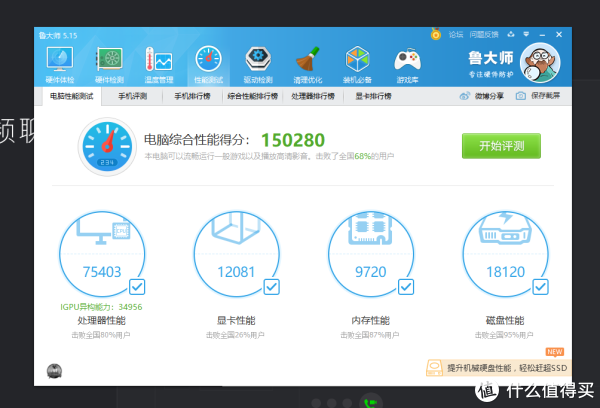Open the title bar dropdown menu arrow
This screenshot has height=408, width=600.
(x=526, y=34)
